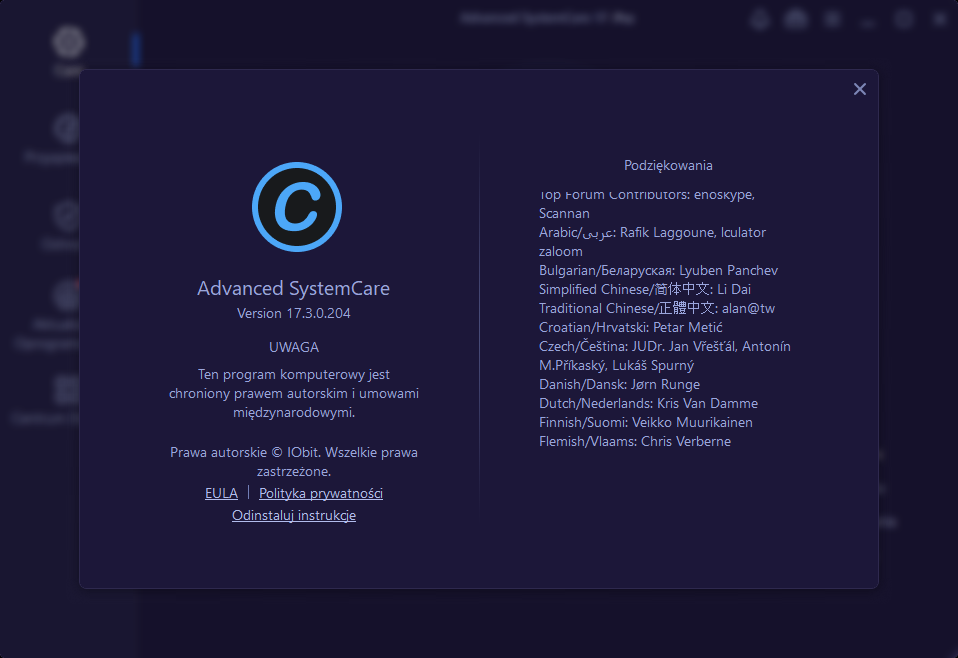Select the Bulgarian Lyuben Panchev line
Viewport: 958px width, 658px height.
click(659, 270)
